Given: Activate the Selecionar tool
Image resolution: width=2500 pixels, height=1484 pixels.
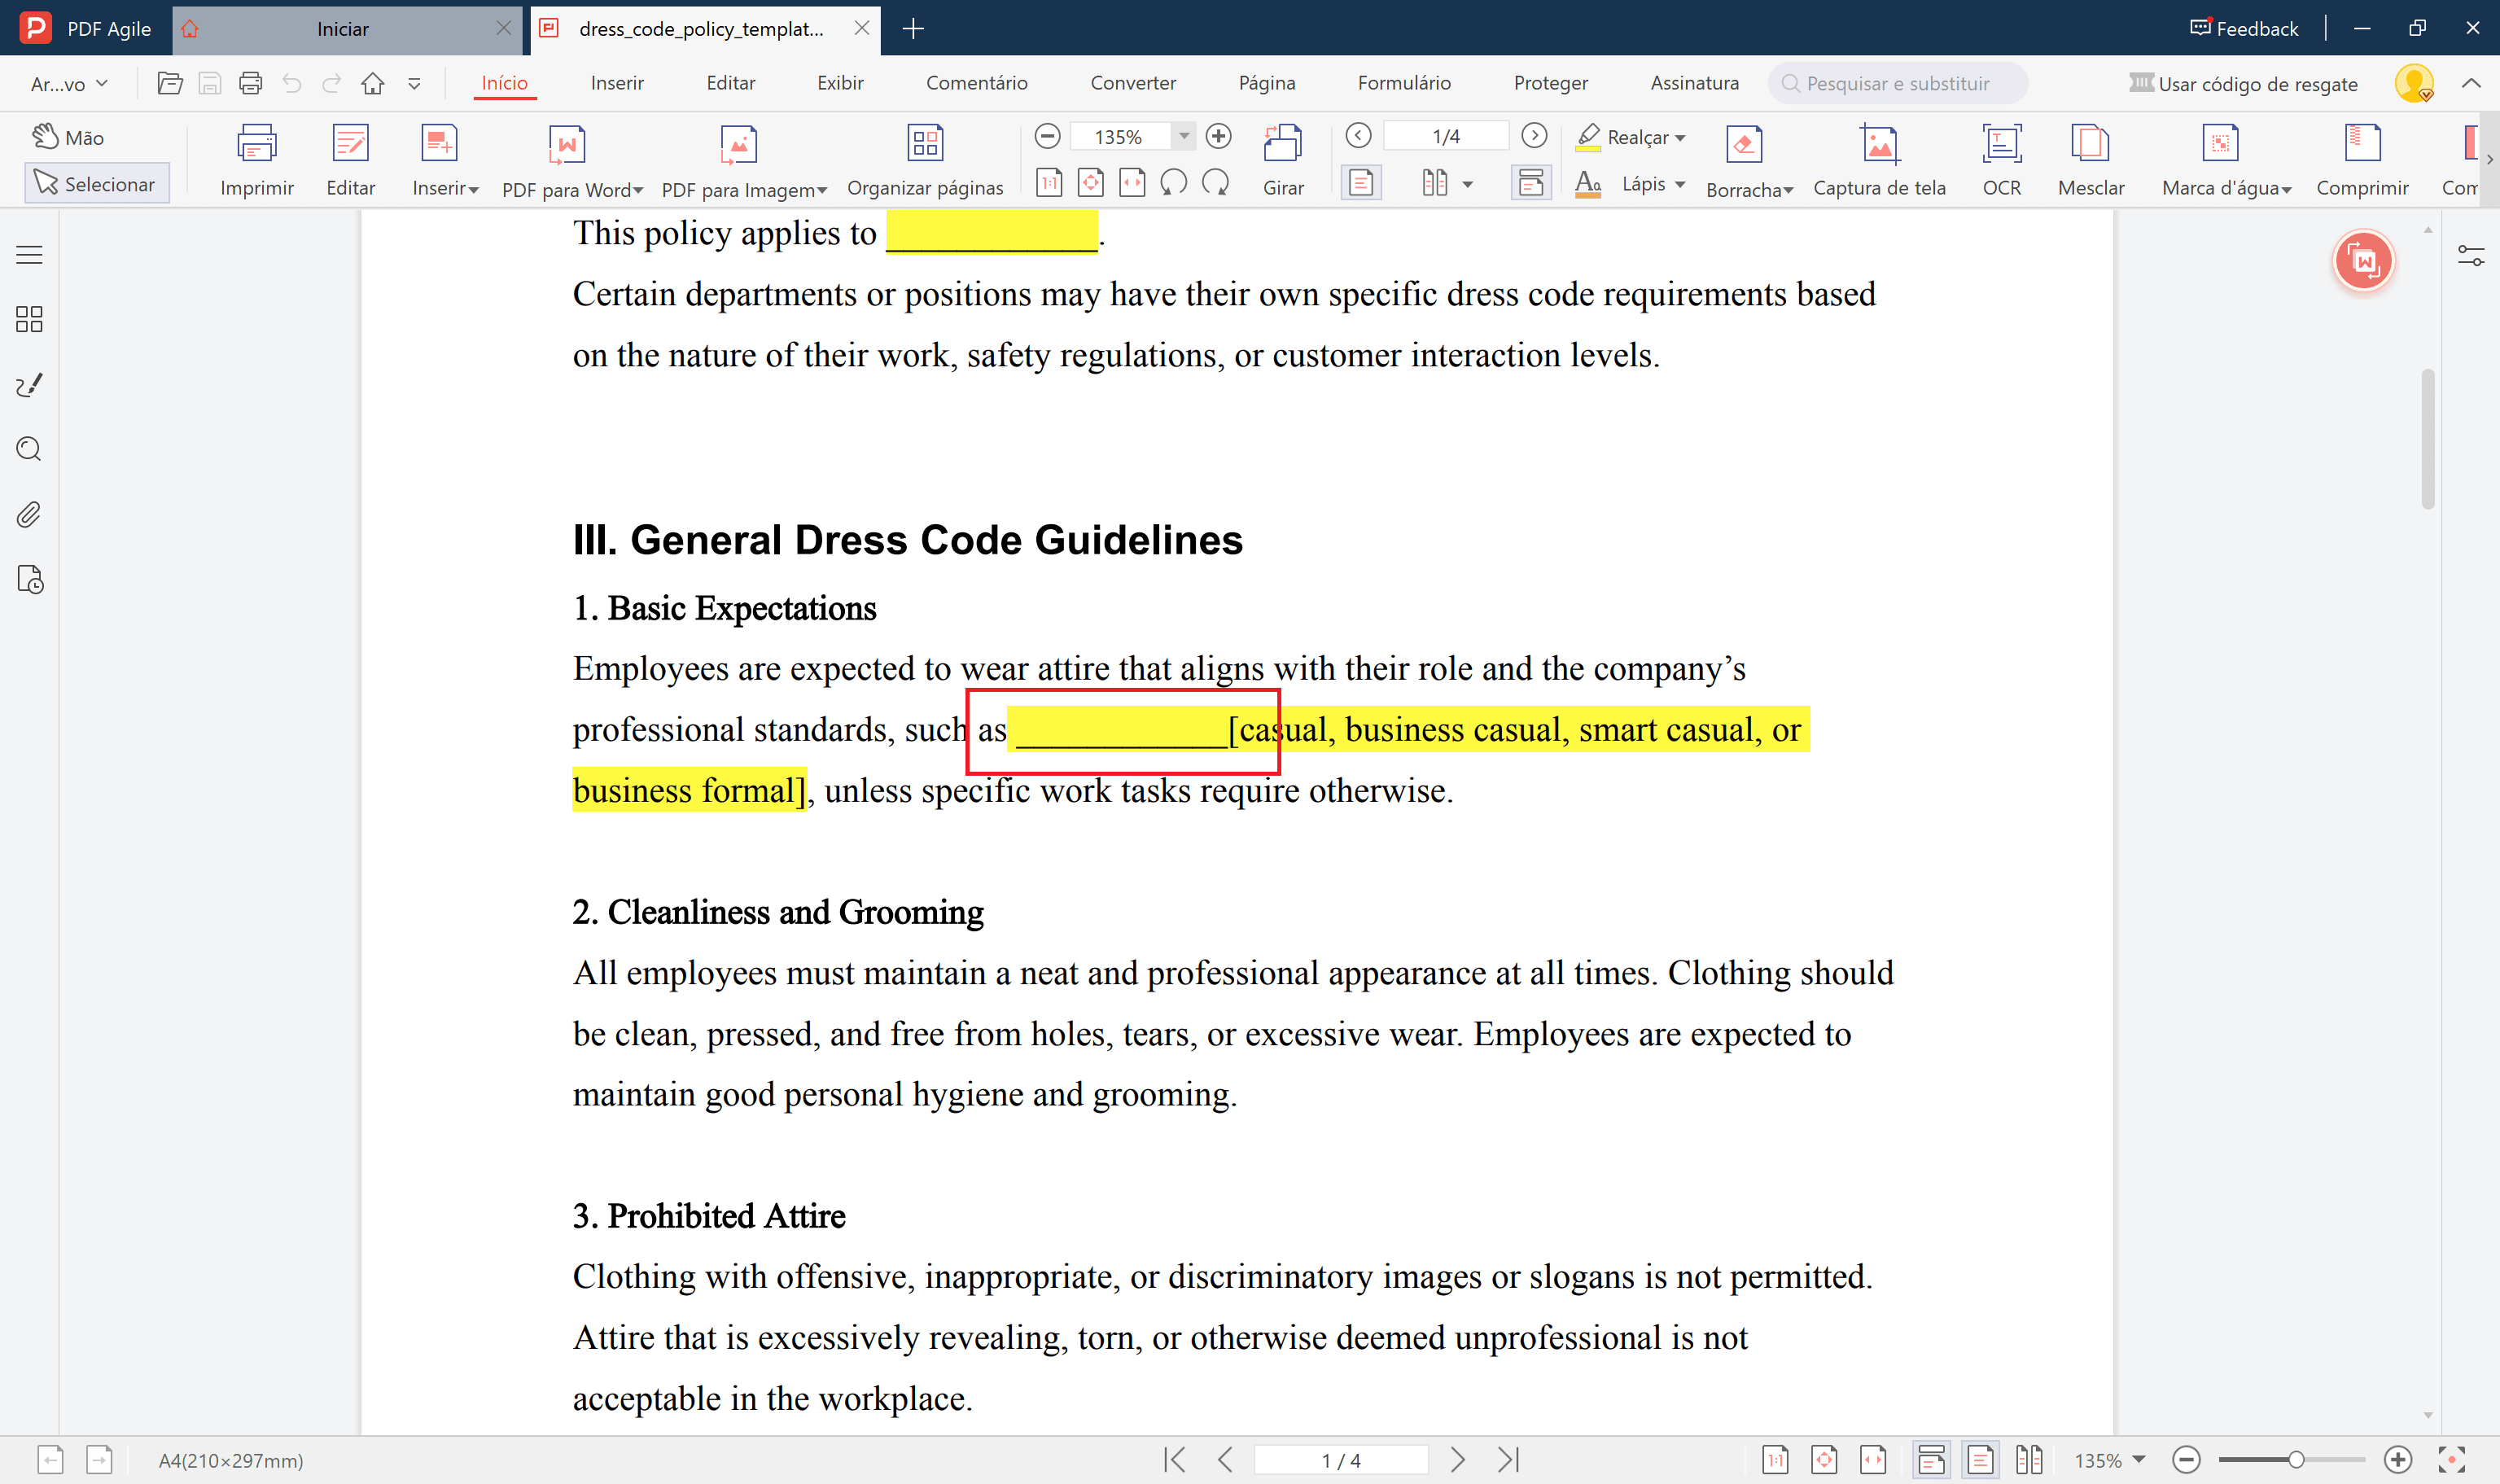Looking at the screenshot, I should click(96, 184).
